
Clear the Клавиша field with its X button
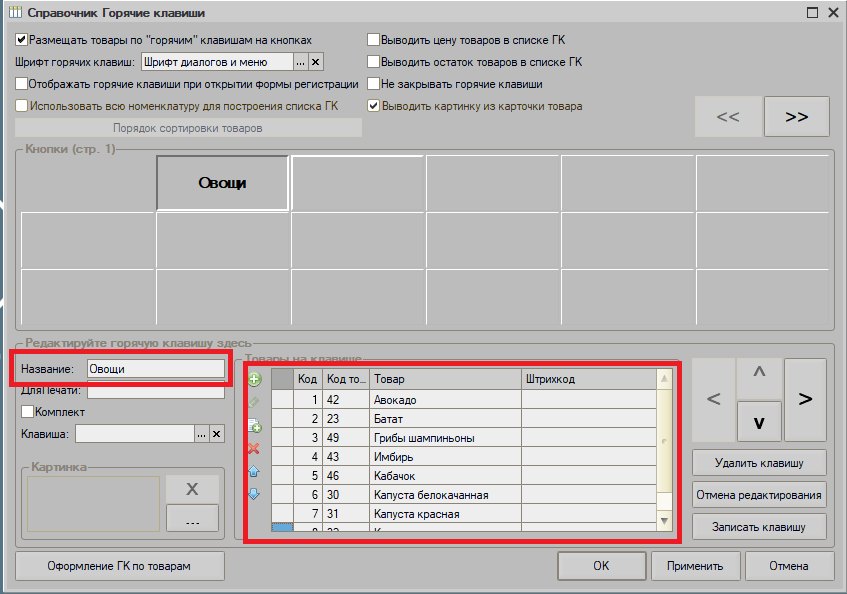(x=217, y=434)
